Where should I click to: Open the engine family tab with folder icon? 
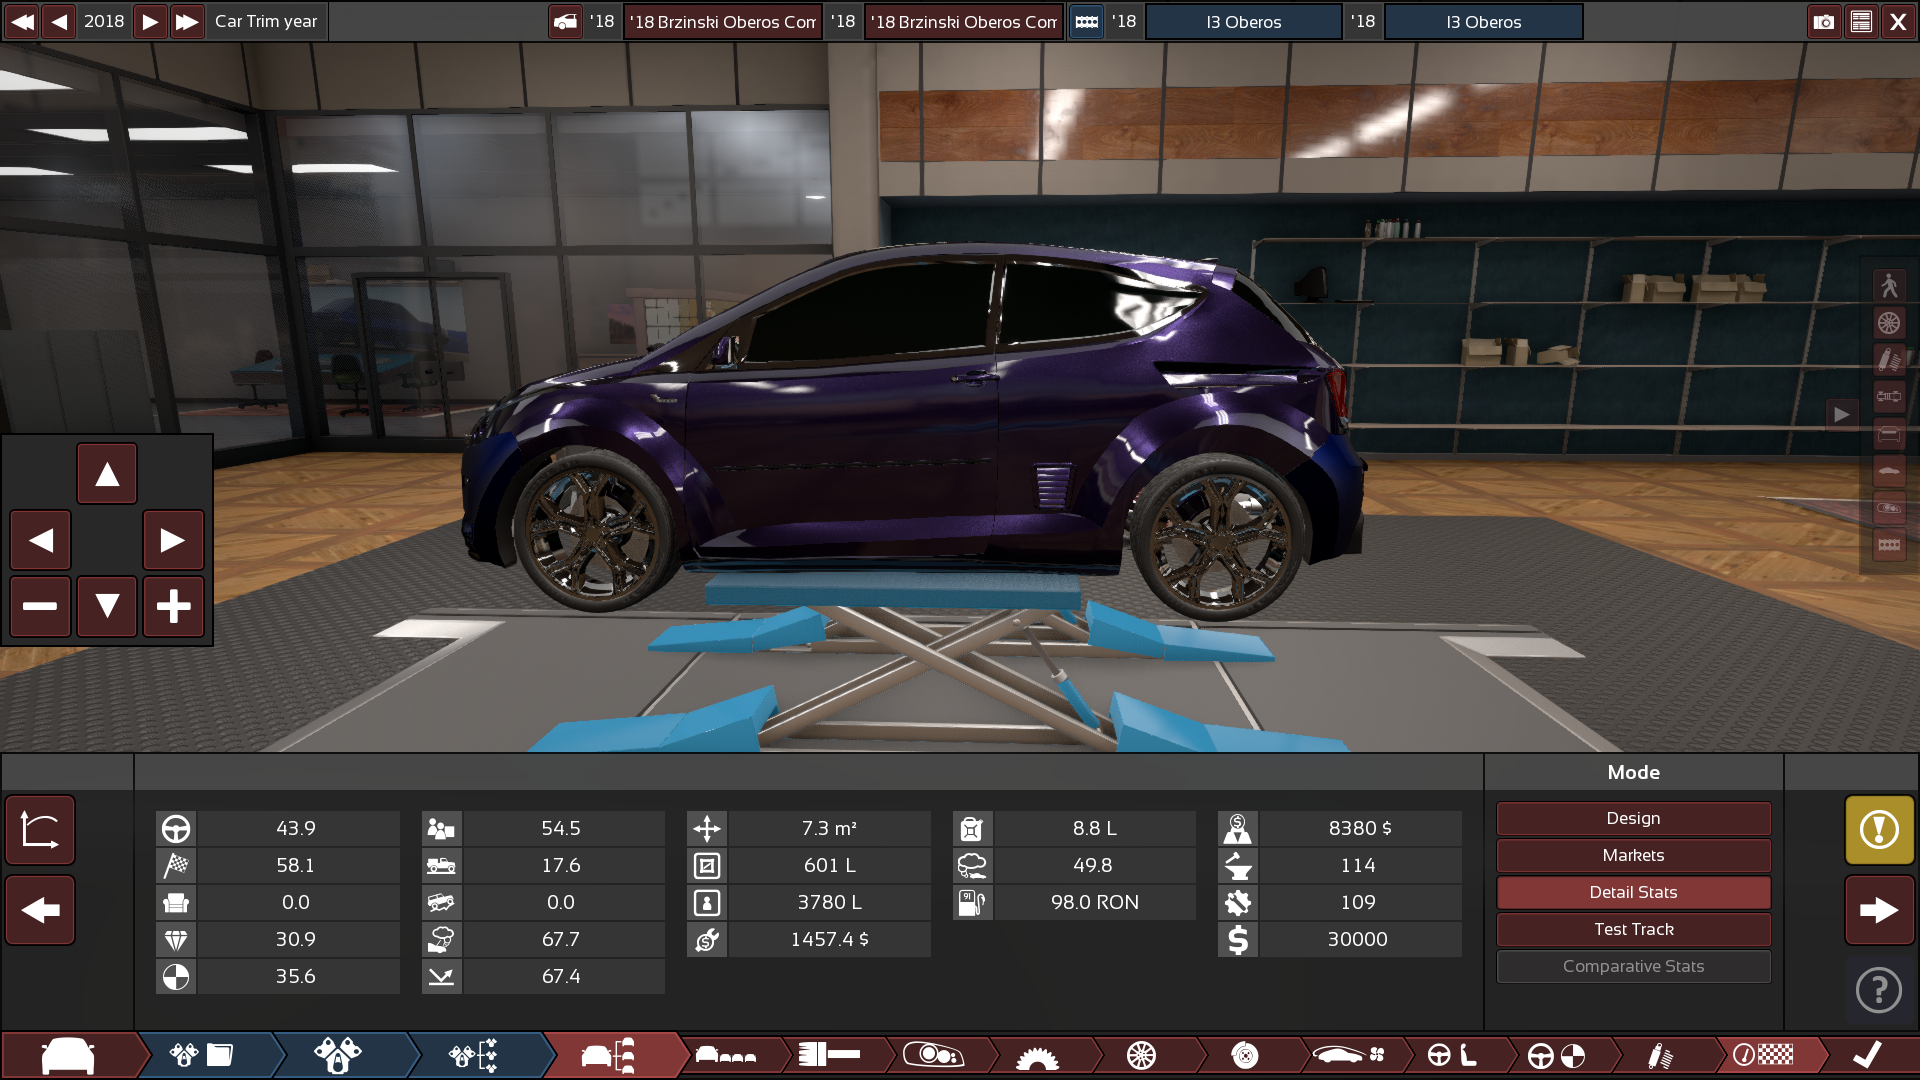pyautogui.click(x=202, y=1055)
